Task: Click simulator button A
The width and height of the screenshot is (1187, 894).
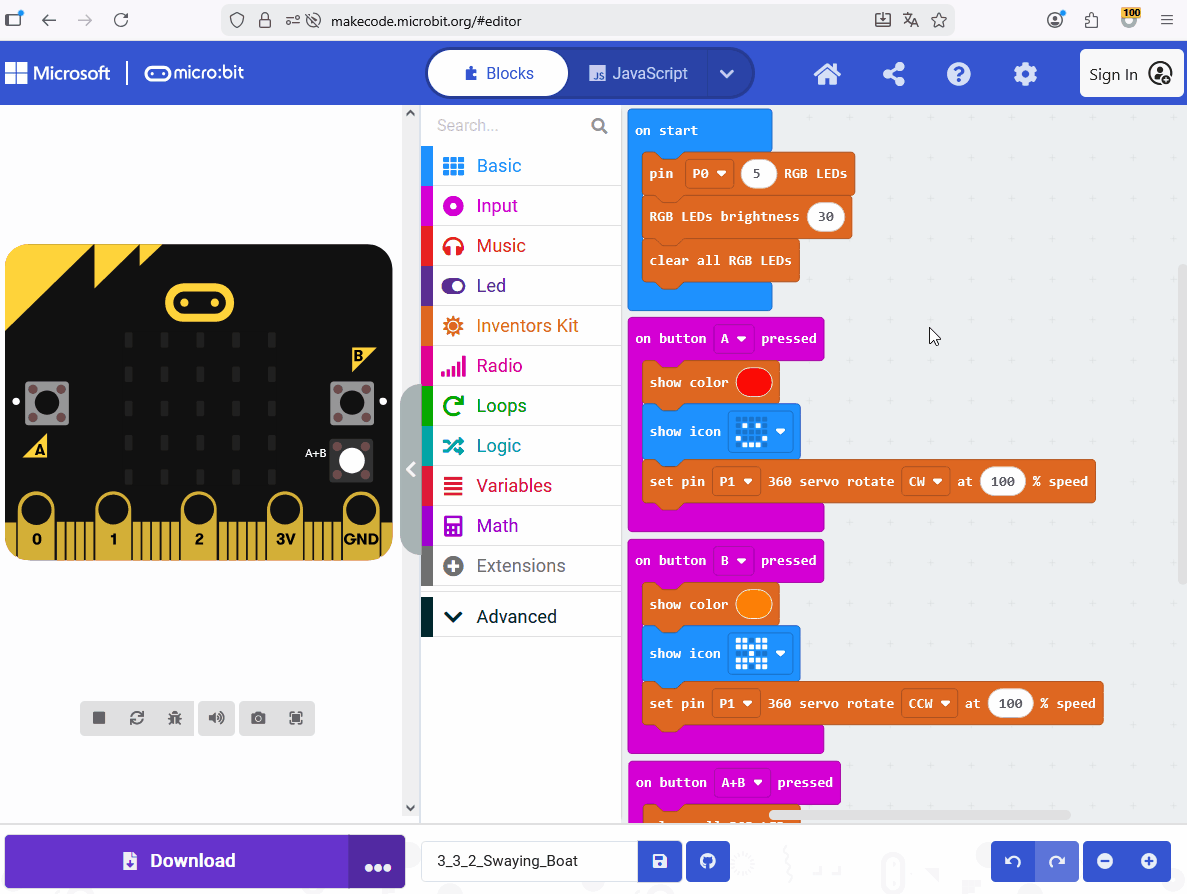Action: [47, 403]
